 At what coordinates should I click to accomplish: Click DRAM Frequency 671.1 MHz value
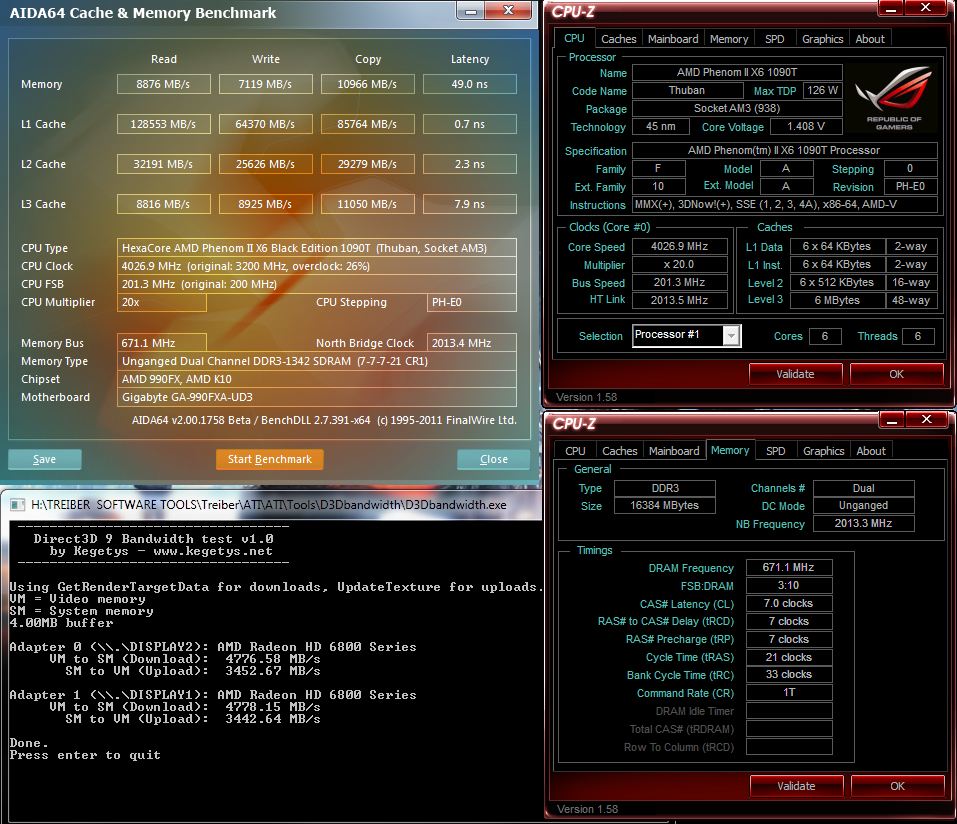(x=789, y=567)
